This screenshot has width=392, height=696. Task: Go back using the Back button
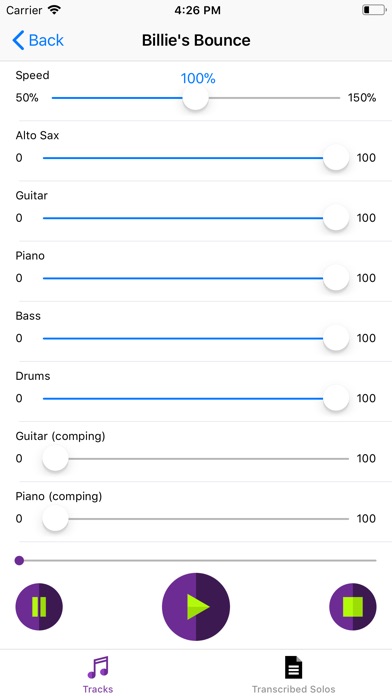tap(38, 40)
